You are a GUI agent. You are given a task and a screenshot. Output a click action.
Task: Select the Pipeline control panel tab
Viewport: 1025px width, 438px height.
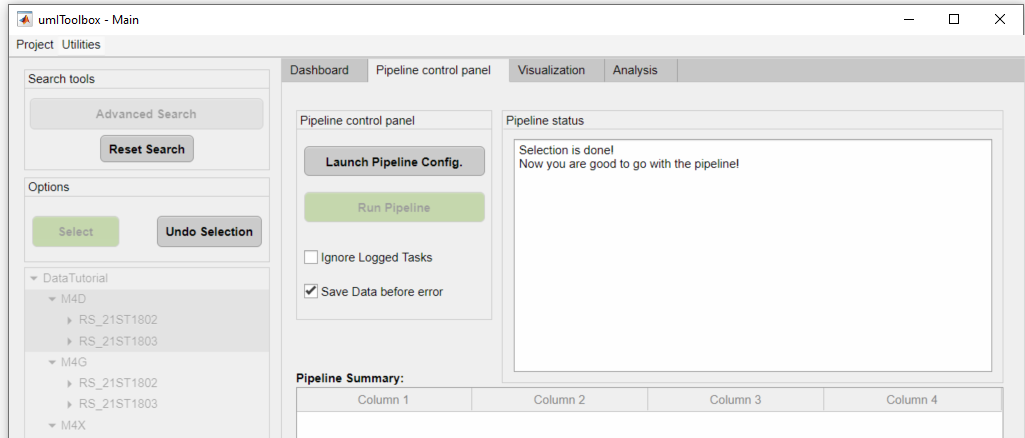pos(433,70)
